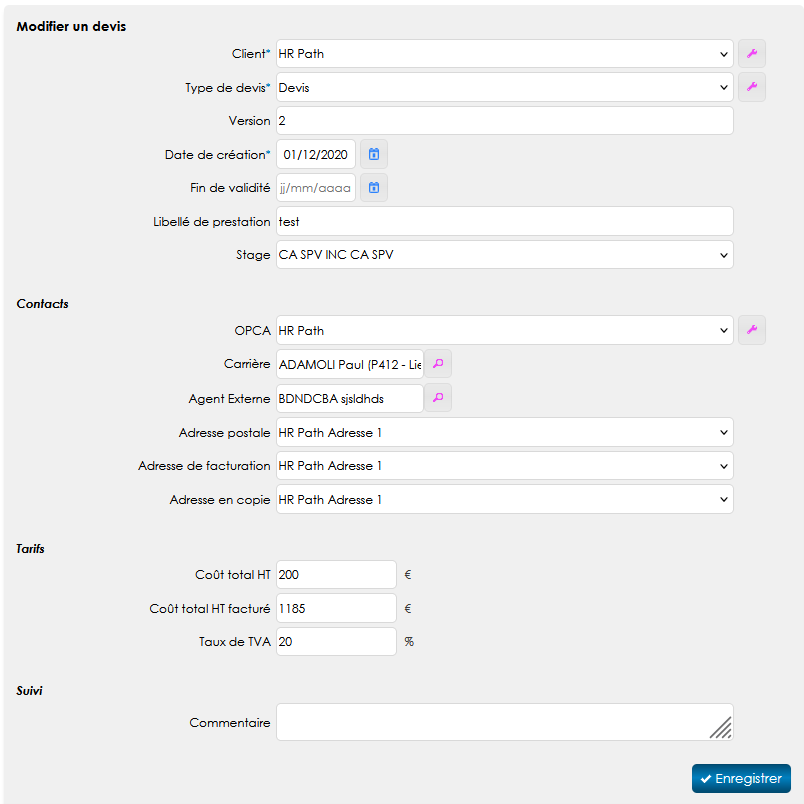
Task: Open the Adresse en copie dropdown
Action: tap(504, 499)
